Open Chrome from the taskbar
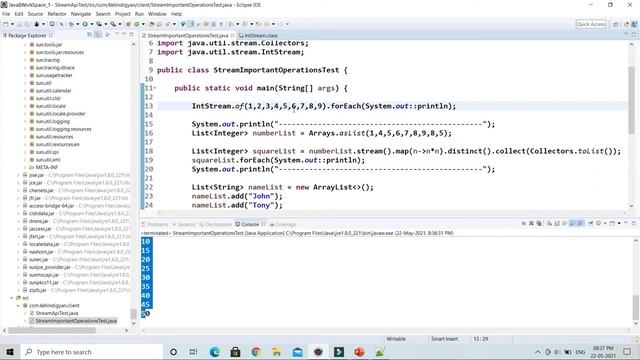This screenshot has height=360, width=640. pos(256,352)
